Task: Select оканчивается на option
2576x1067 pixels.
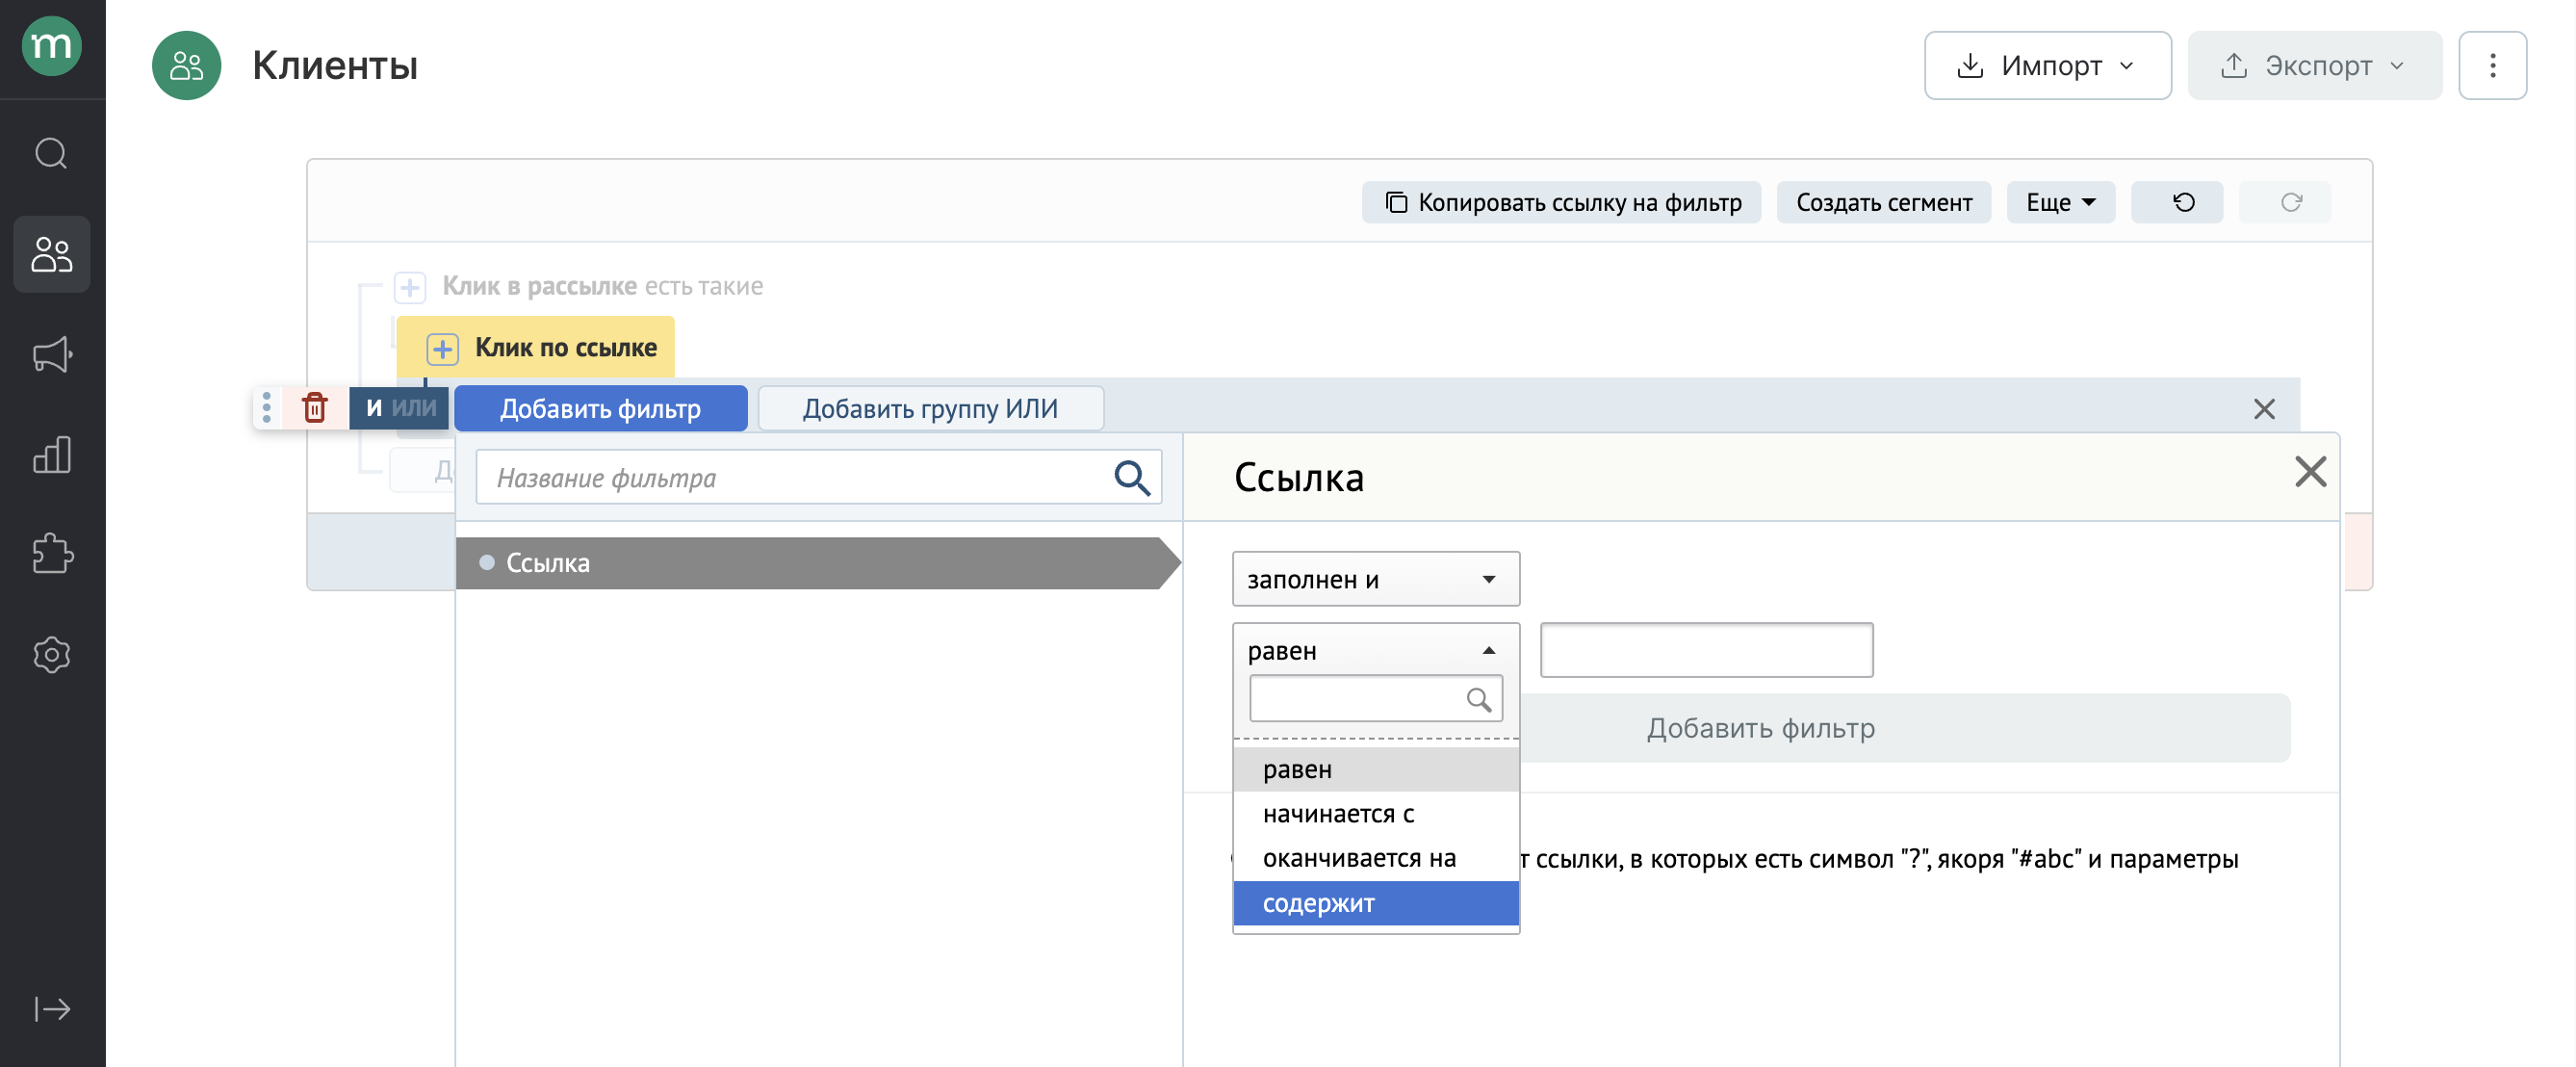Action: point(1375,859)
